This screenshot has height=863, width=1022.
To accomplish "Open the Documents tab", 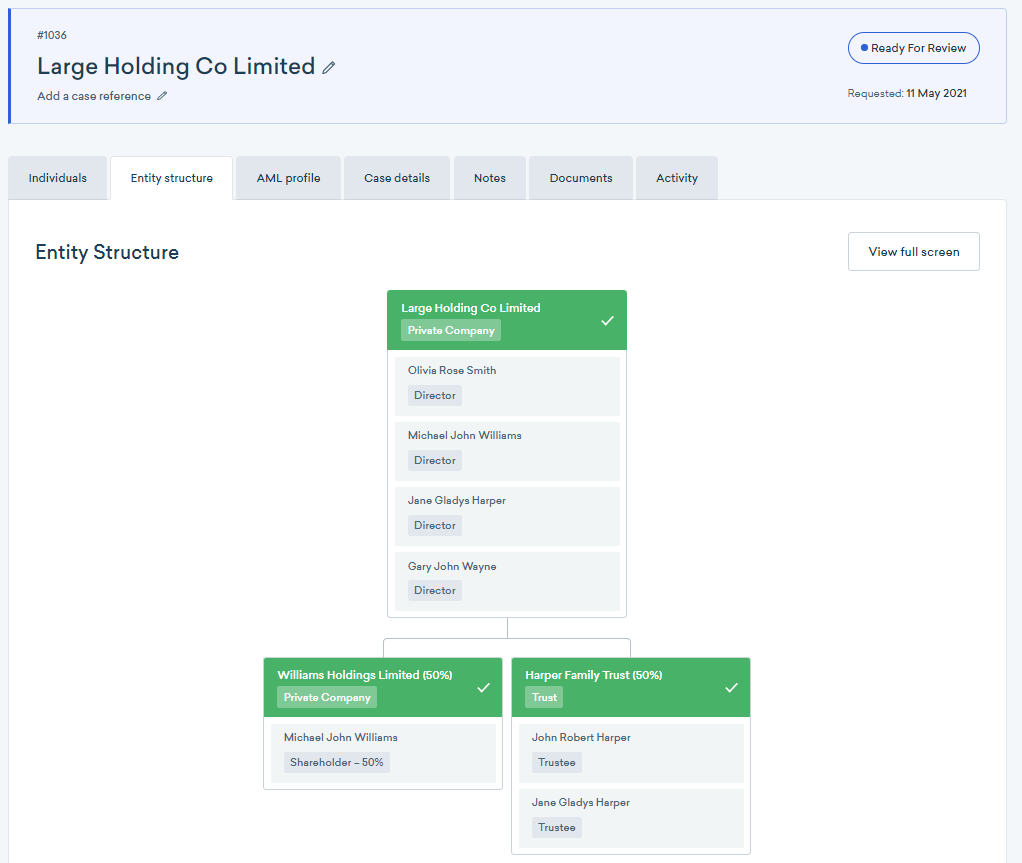I will point(581,178).
